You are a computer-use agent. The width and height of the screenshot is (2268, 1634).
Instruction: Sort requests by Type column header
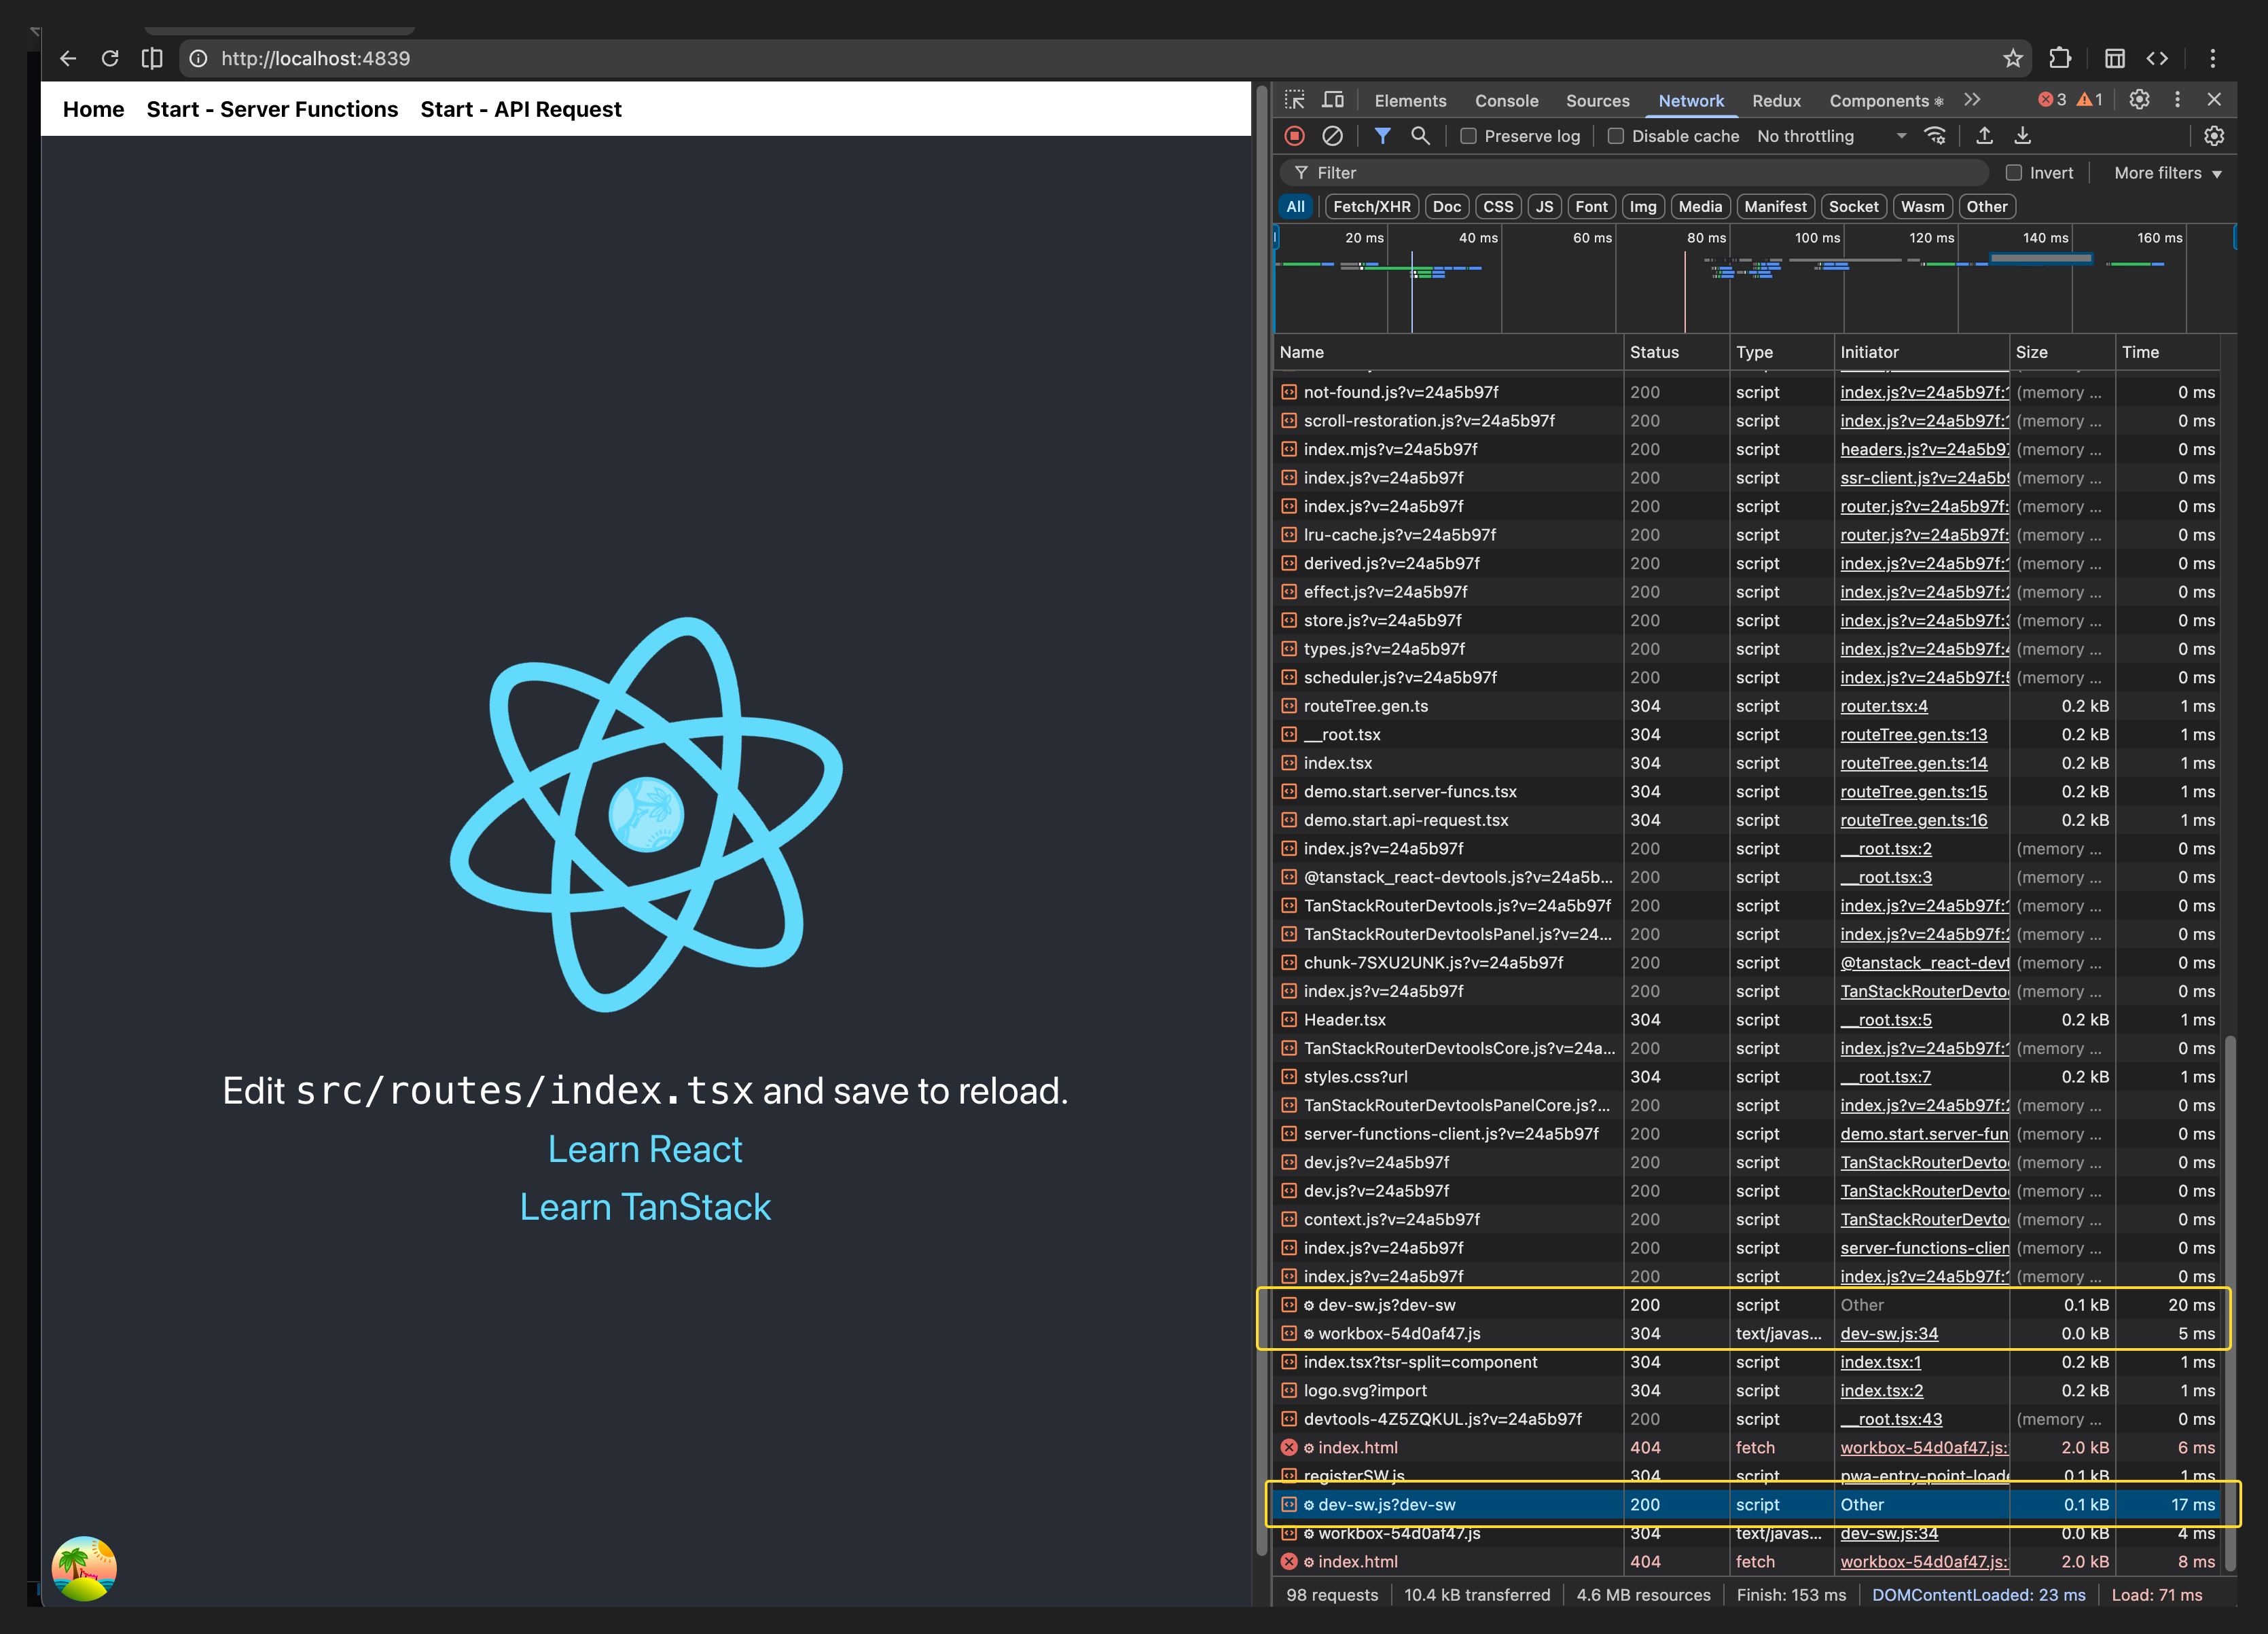tap(1783, 352)
